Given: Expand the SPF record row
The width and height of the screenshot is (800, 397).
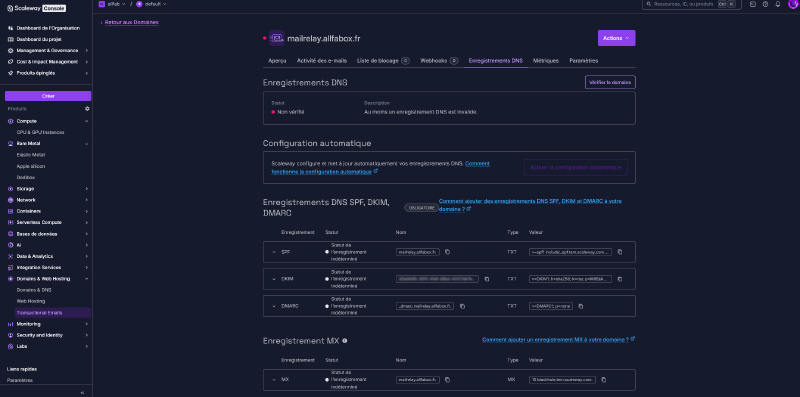Looking at the screenshot, I should (x=274, y=252).
